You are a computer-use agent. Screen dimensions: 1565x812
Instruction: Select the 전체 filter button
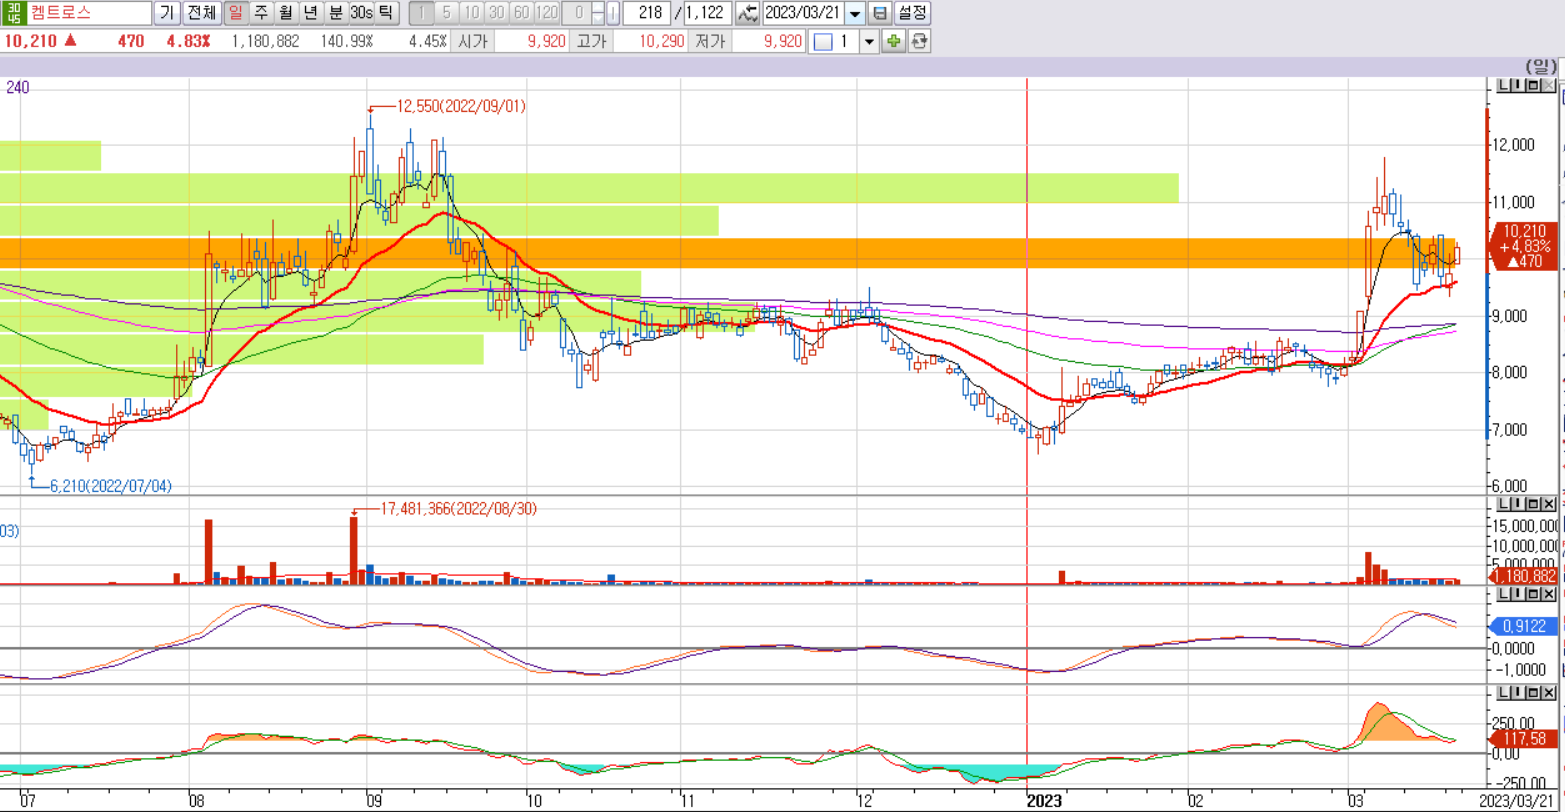coord(200,13)
